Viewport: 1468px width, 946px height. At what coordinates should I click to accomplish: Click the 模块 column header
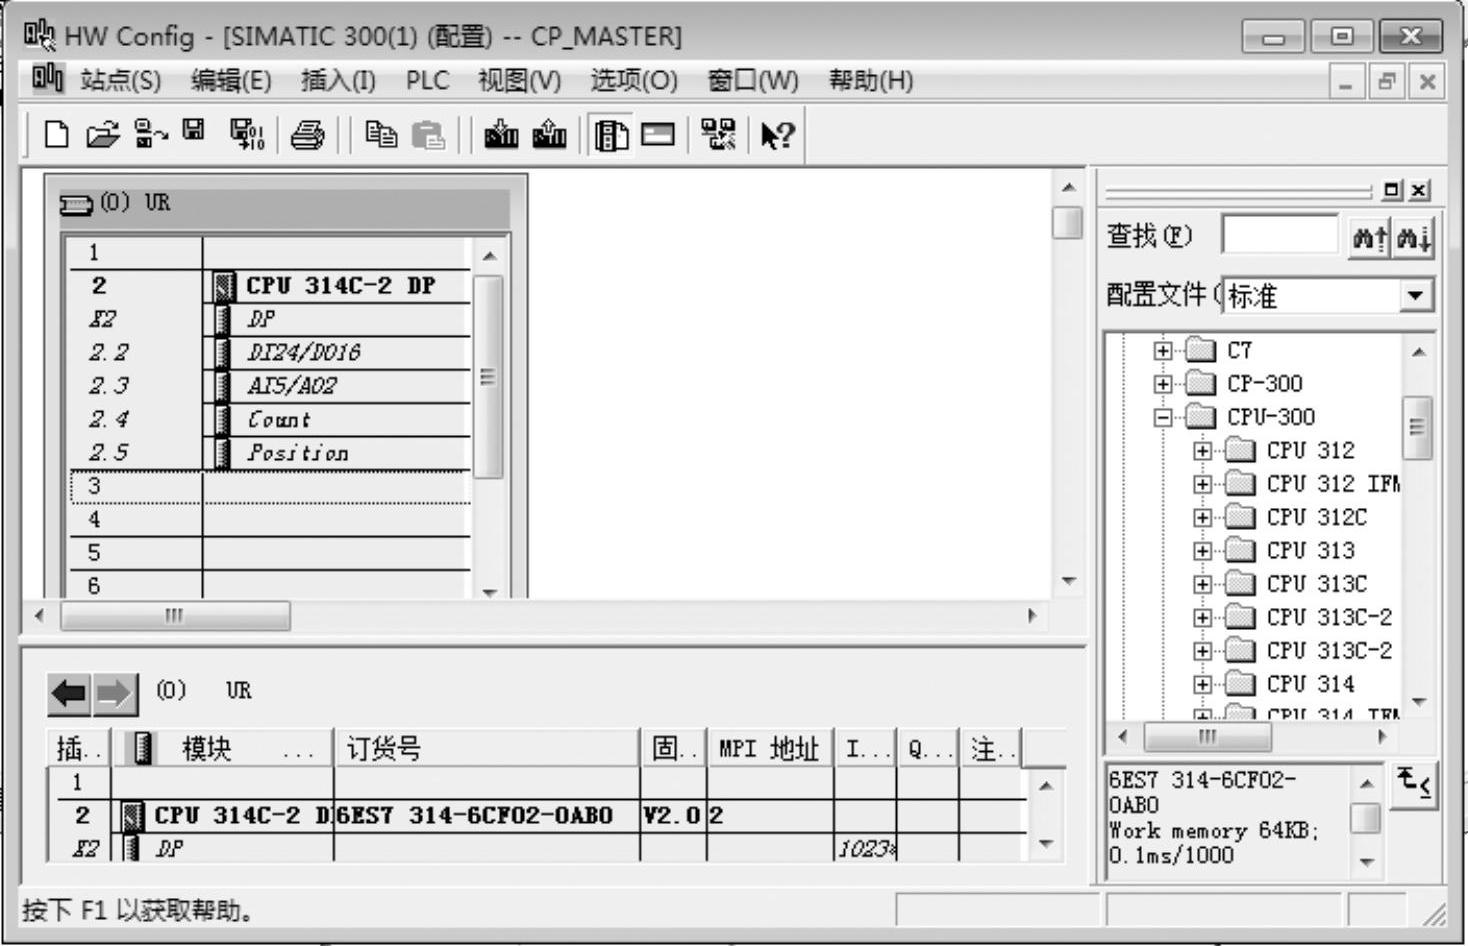click(222, 748)
